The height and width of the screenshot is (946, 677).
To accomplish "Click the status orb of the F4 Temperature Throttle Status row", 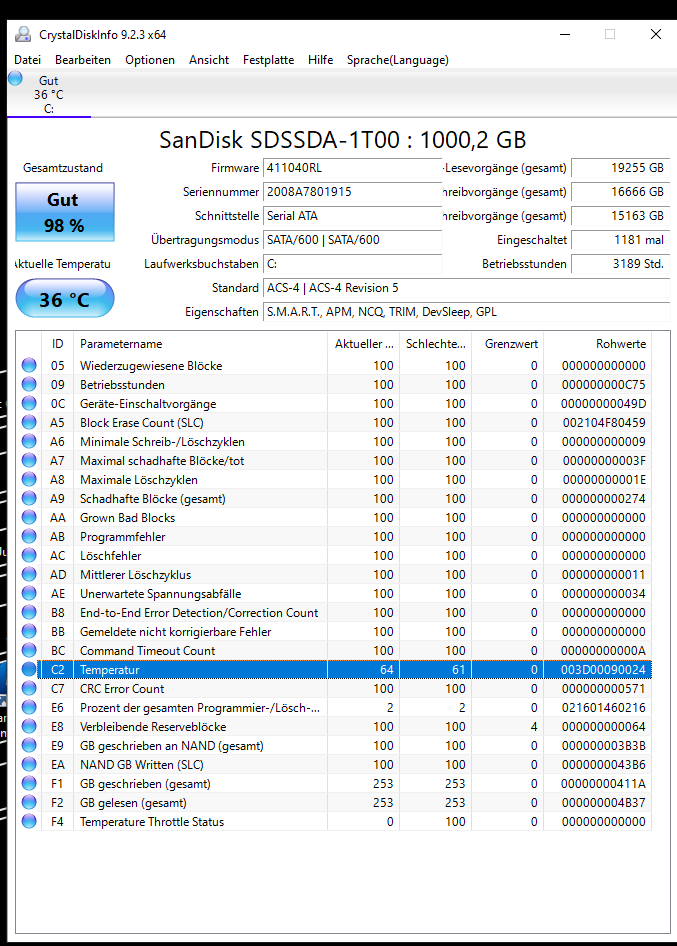I will tap(29, 821).
